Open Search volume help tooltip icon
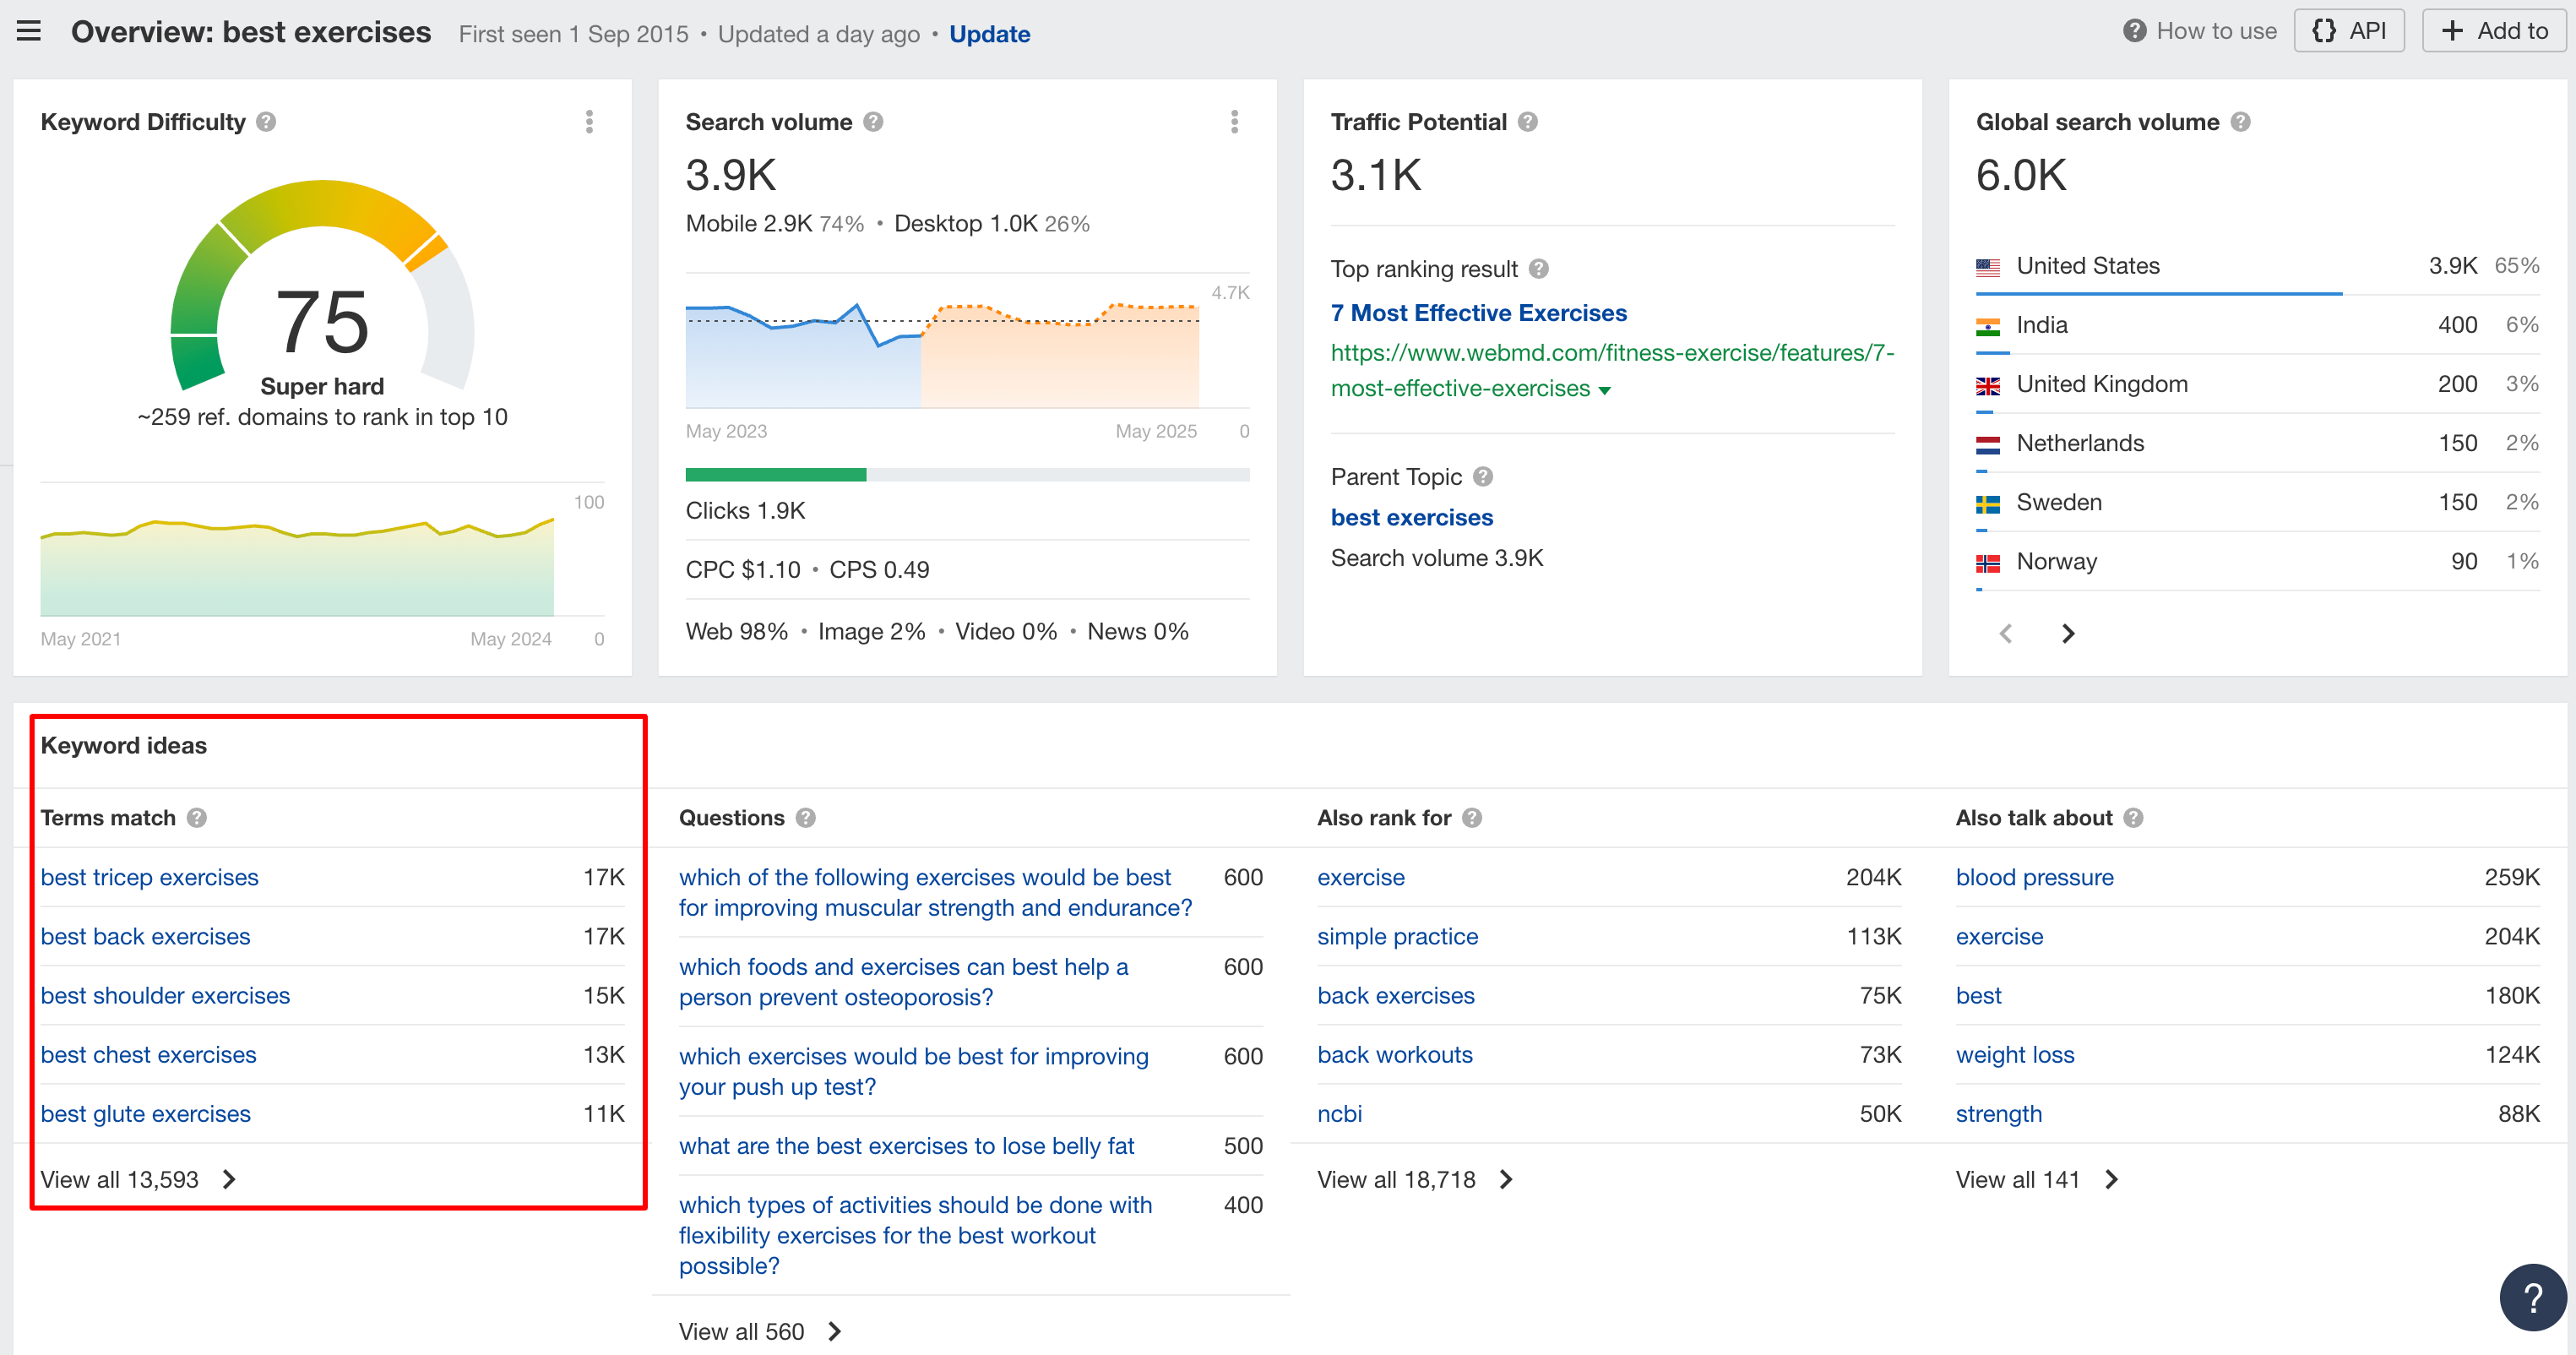2576x1355 pixels. [873, 122]
